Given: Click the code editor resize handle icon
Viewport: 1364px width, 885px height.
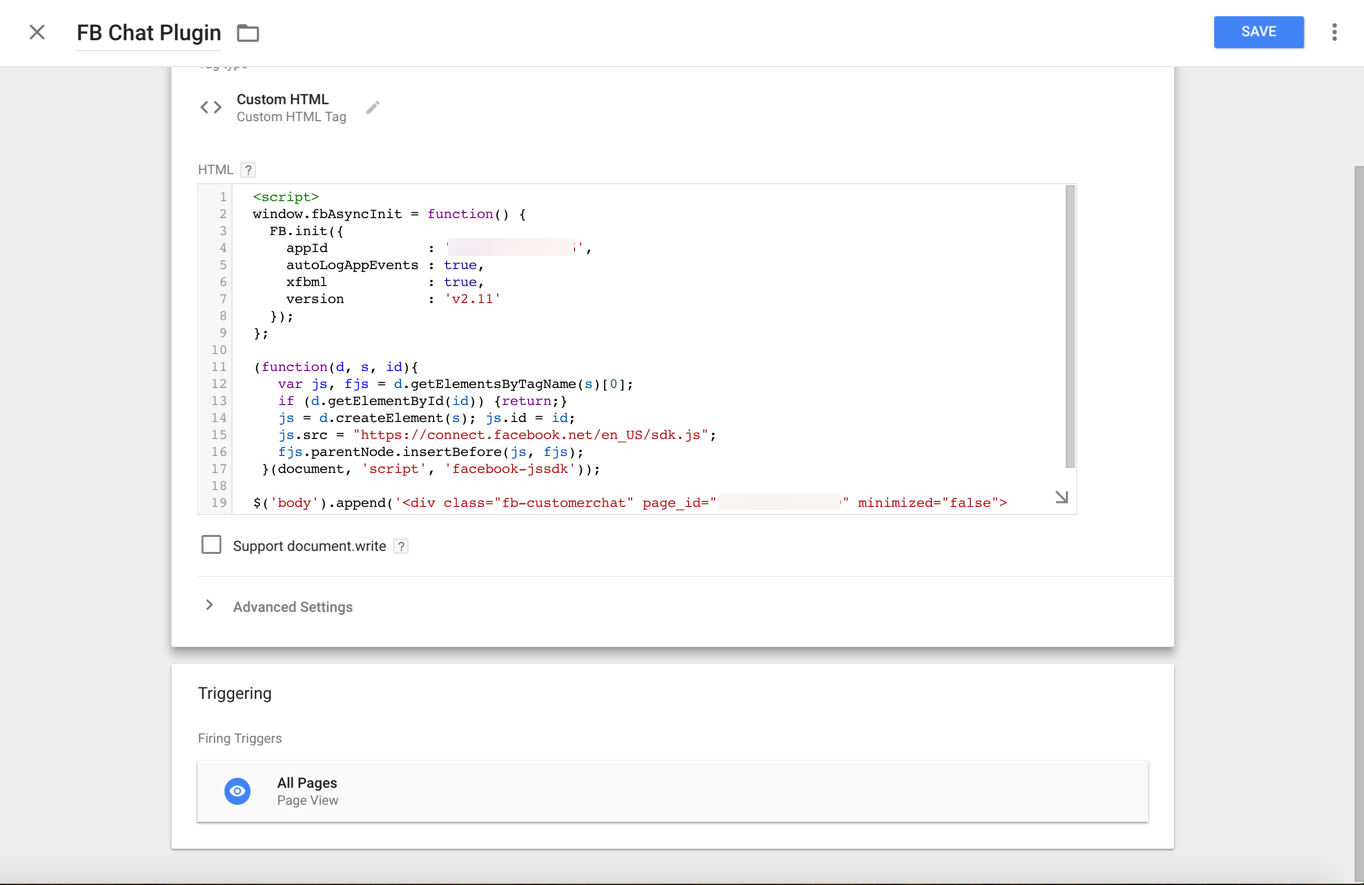Looking at the screenshot, I should (1061, 497).
